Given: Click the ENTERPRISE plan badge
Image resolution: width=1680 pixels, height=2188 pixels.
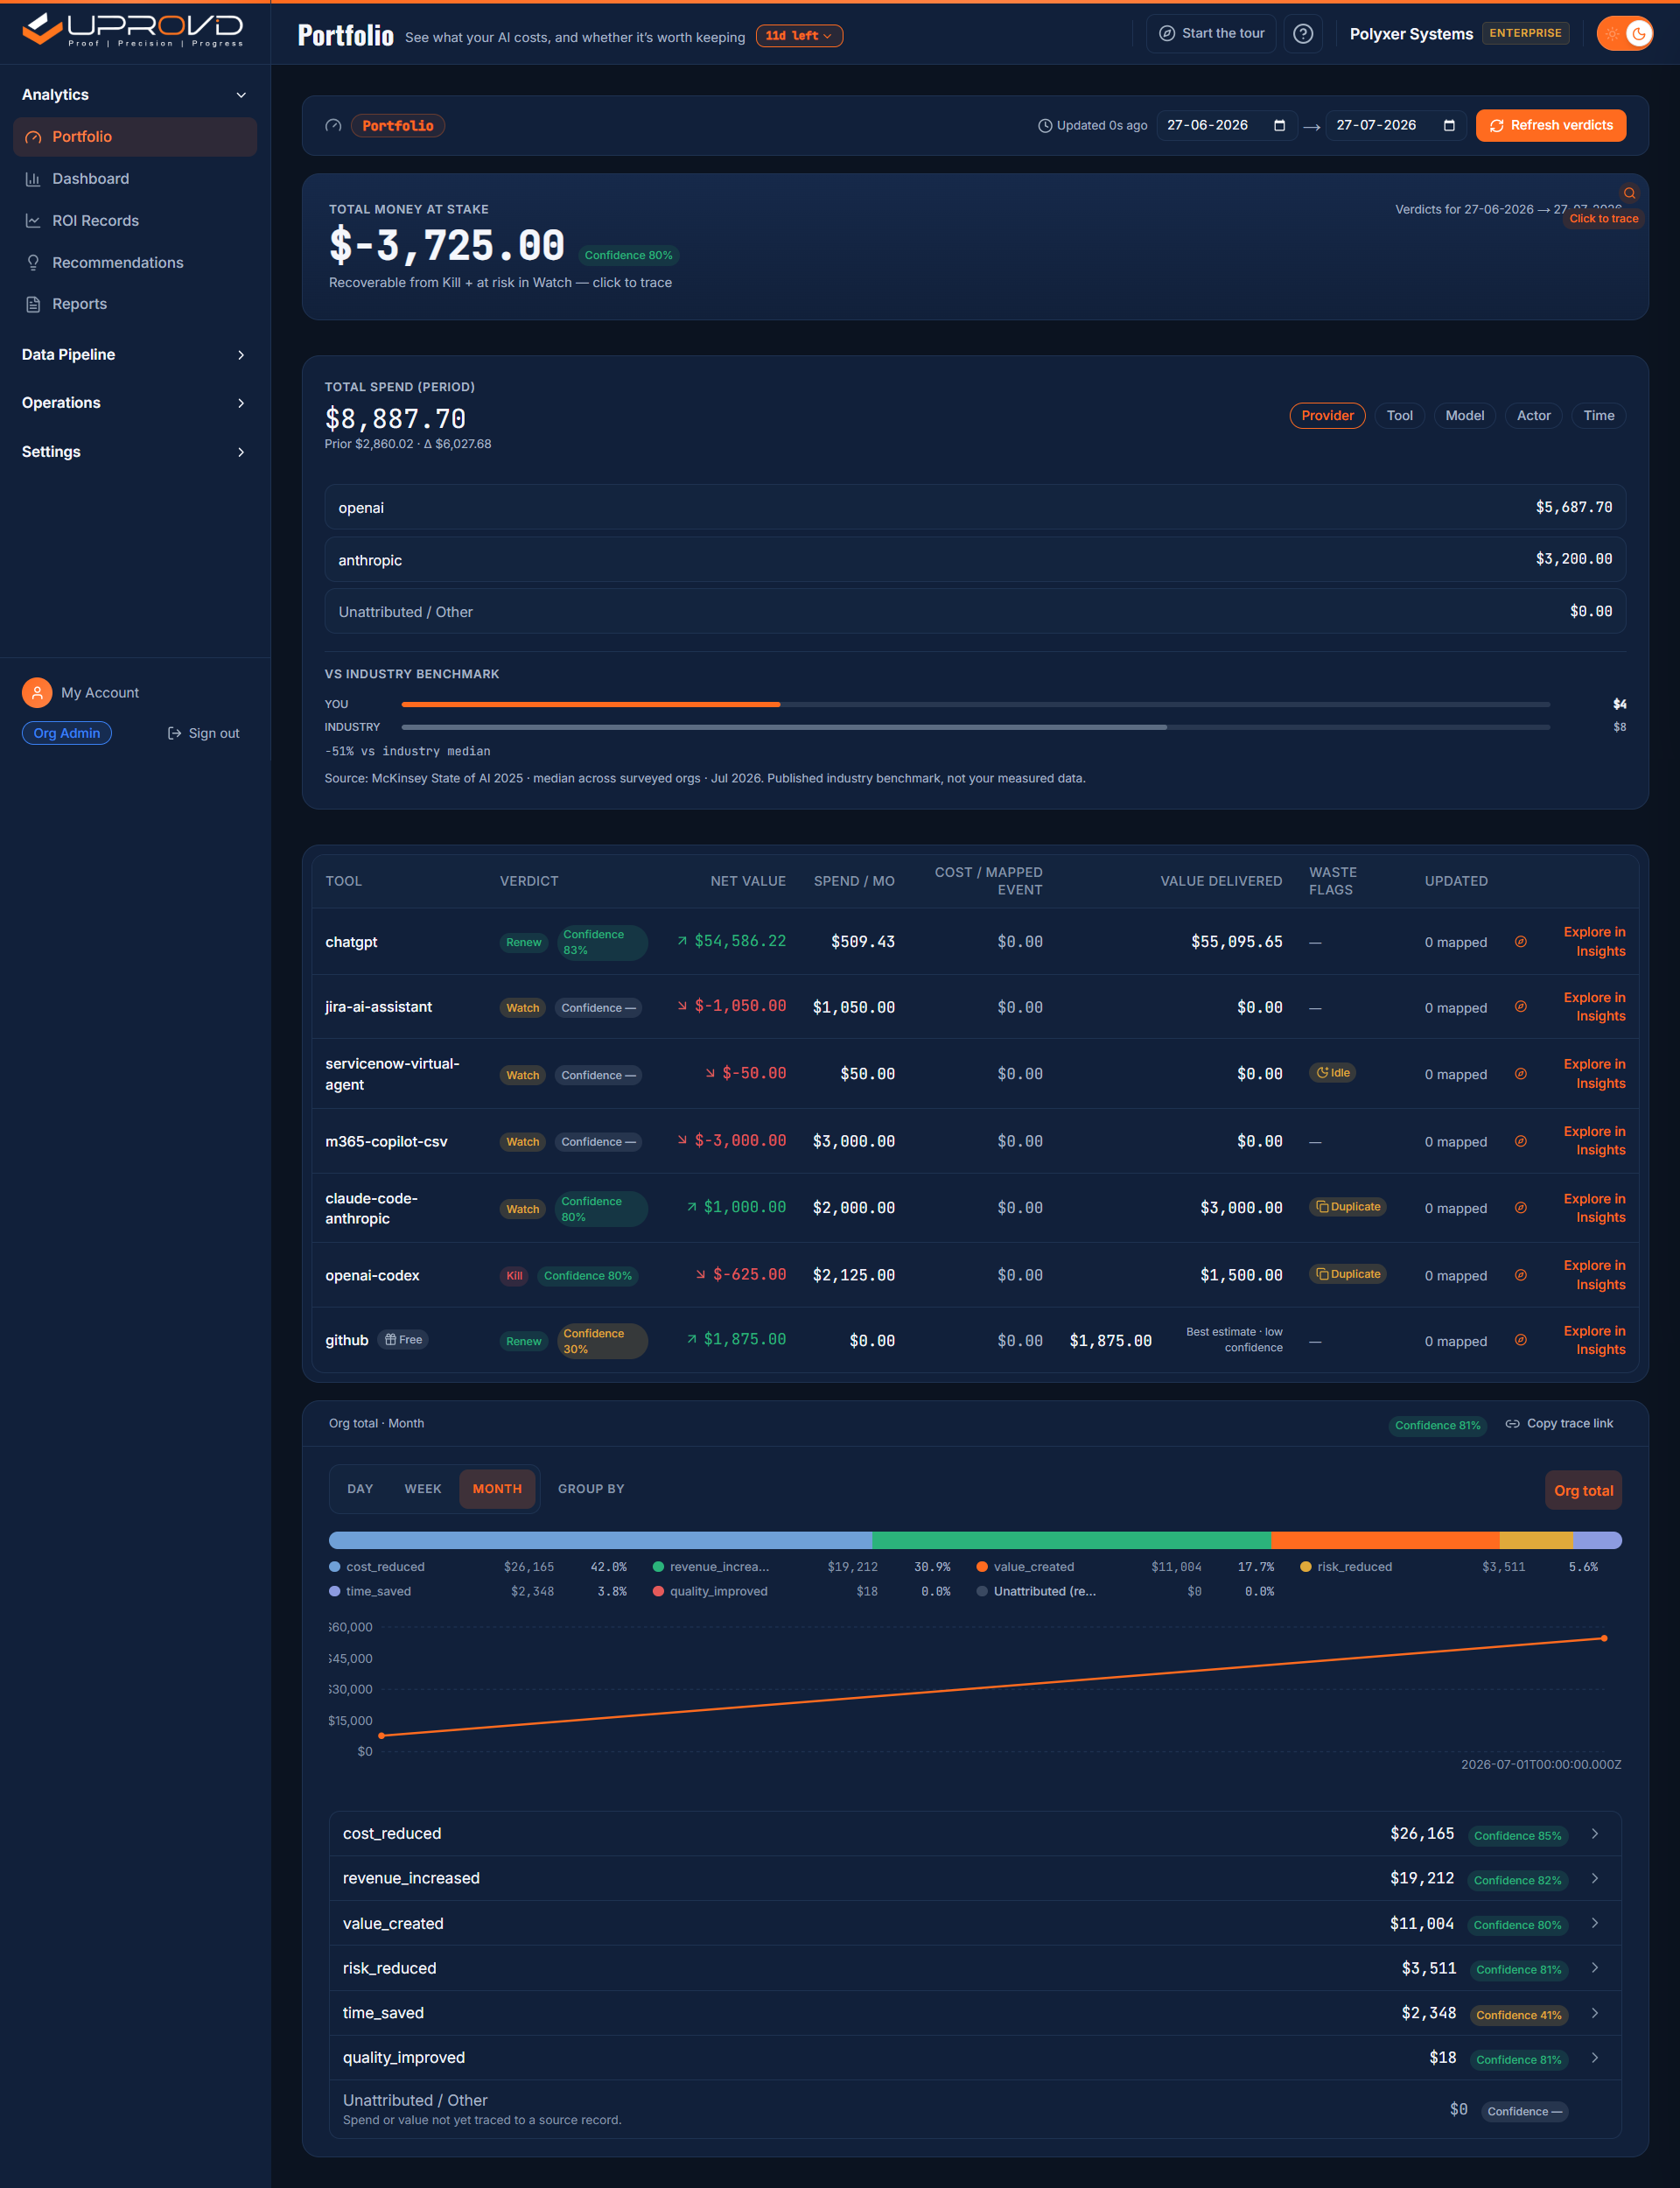Looking at the screenshot, I should [1525, 33].
